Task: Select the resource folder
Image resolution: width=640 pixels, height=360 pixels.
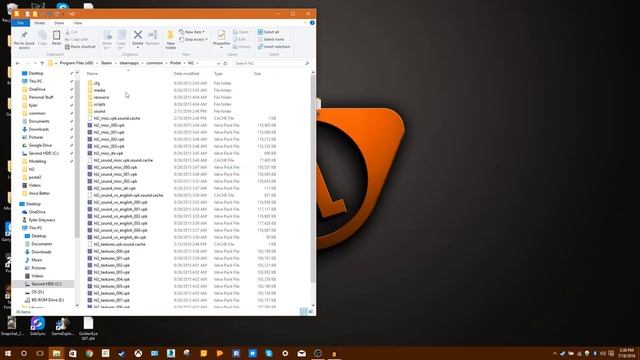Action: (x=101, y=97)
